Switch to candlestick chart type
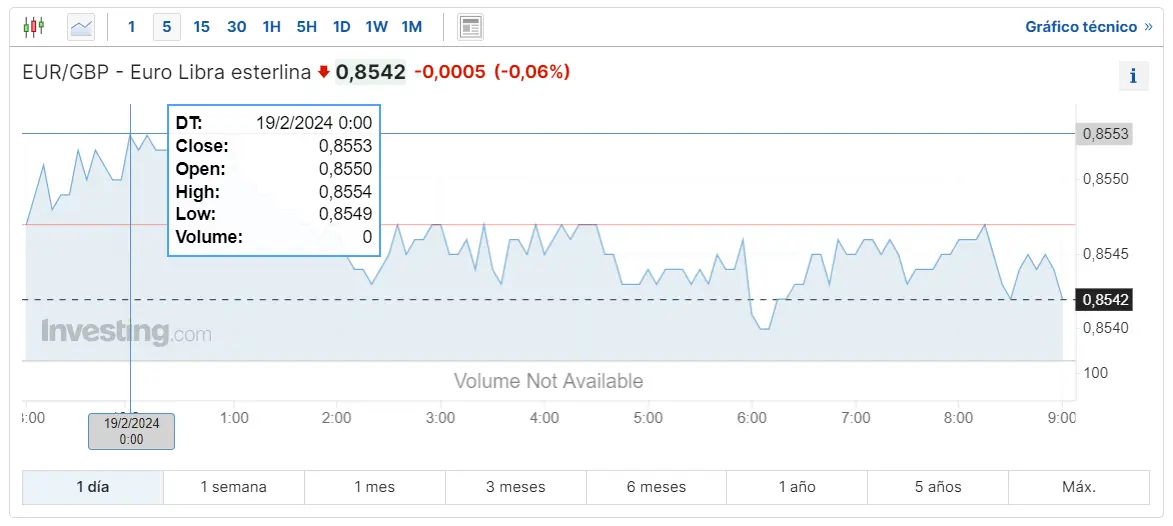The width and height of the screenshot is (1173, 526). (33, 27)
